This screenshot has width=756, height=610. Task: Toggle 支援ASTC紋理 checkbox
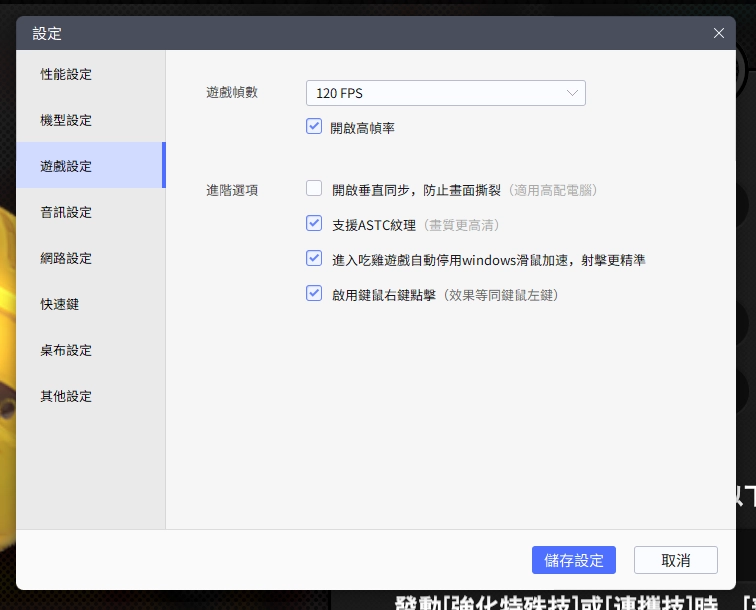[x=314, y=223]
